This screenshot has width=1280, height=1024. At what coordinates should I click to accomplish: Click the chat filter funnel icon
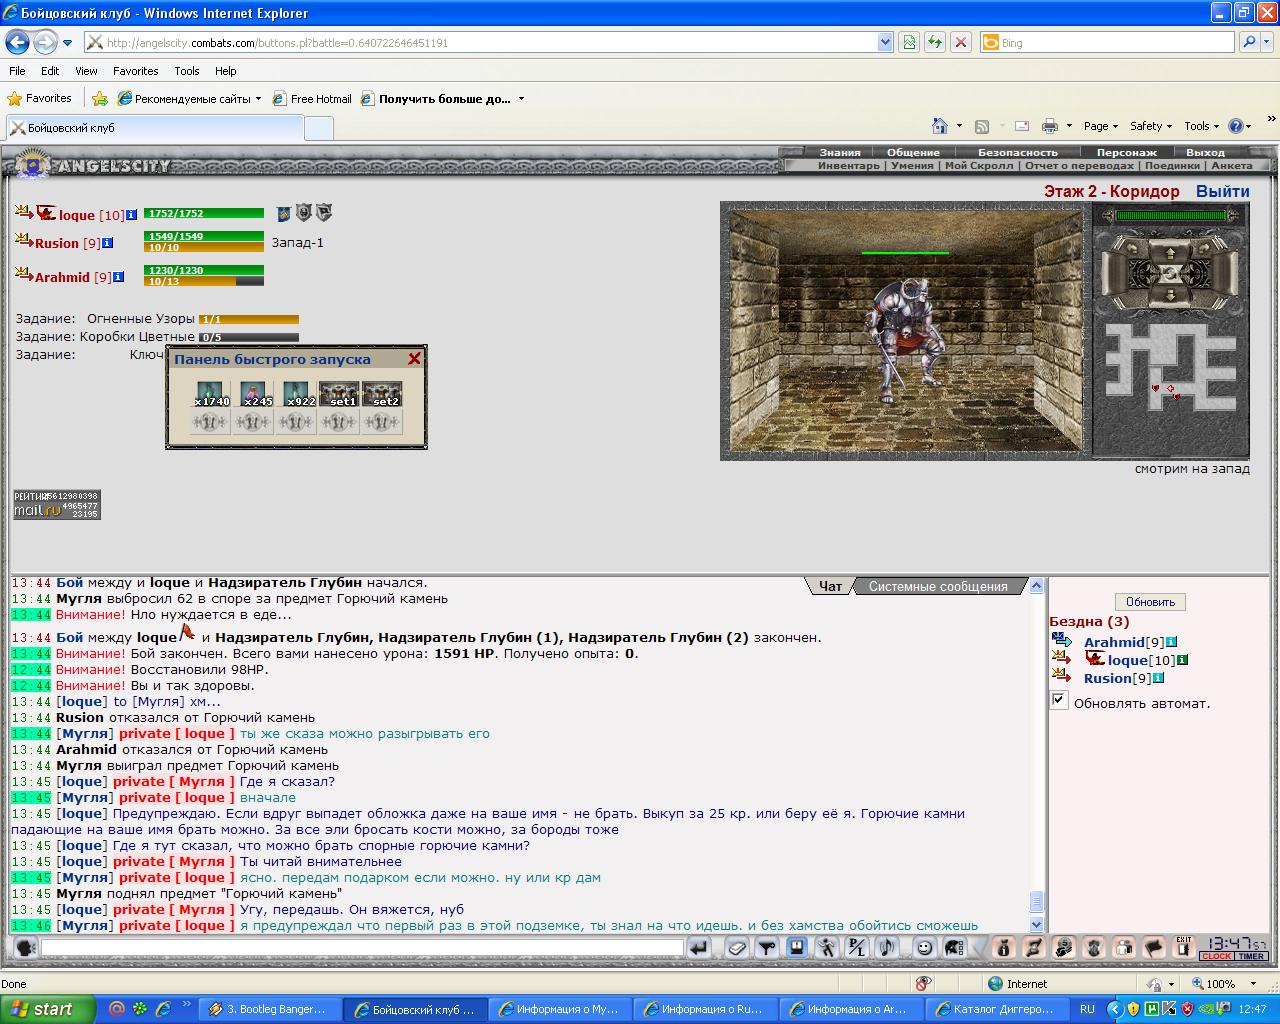tap(767, 947)
